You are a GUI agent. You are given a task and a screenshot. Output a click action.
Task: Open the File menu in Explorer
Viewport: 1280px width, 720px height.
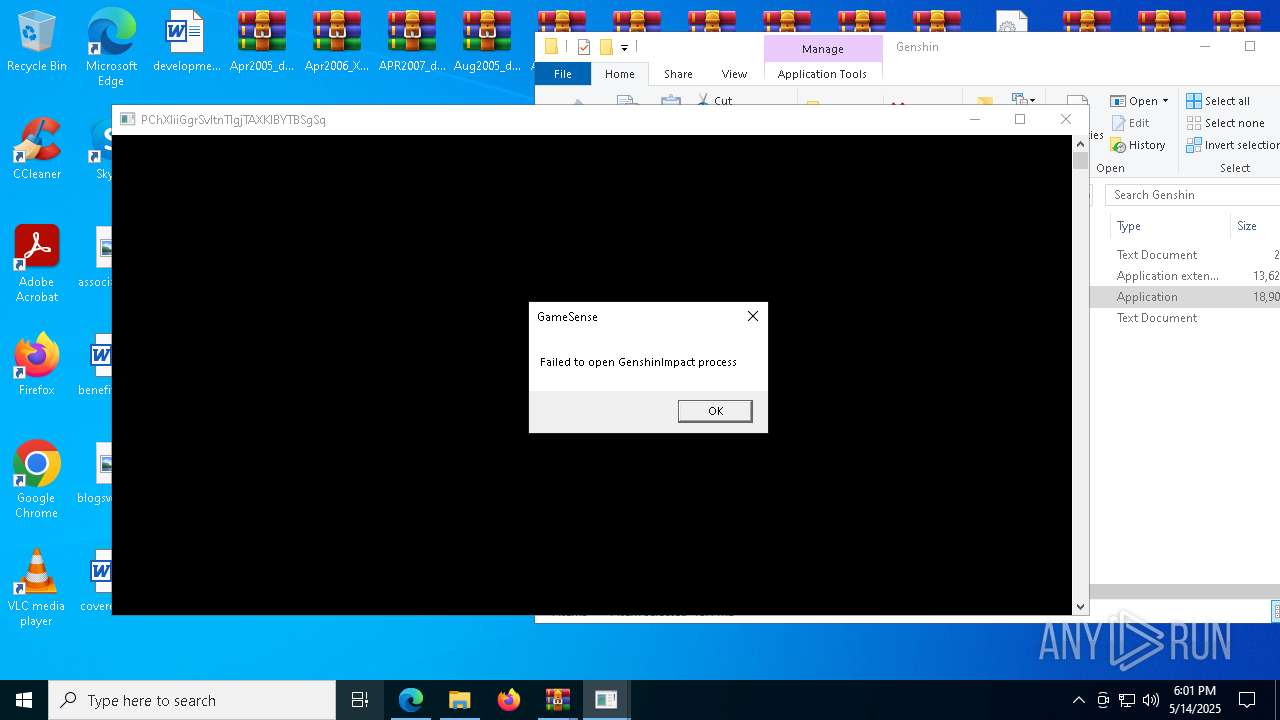pos(563,74)
